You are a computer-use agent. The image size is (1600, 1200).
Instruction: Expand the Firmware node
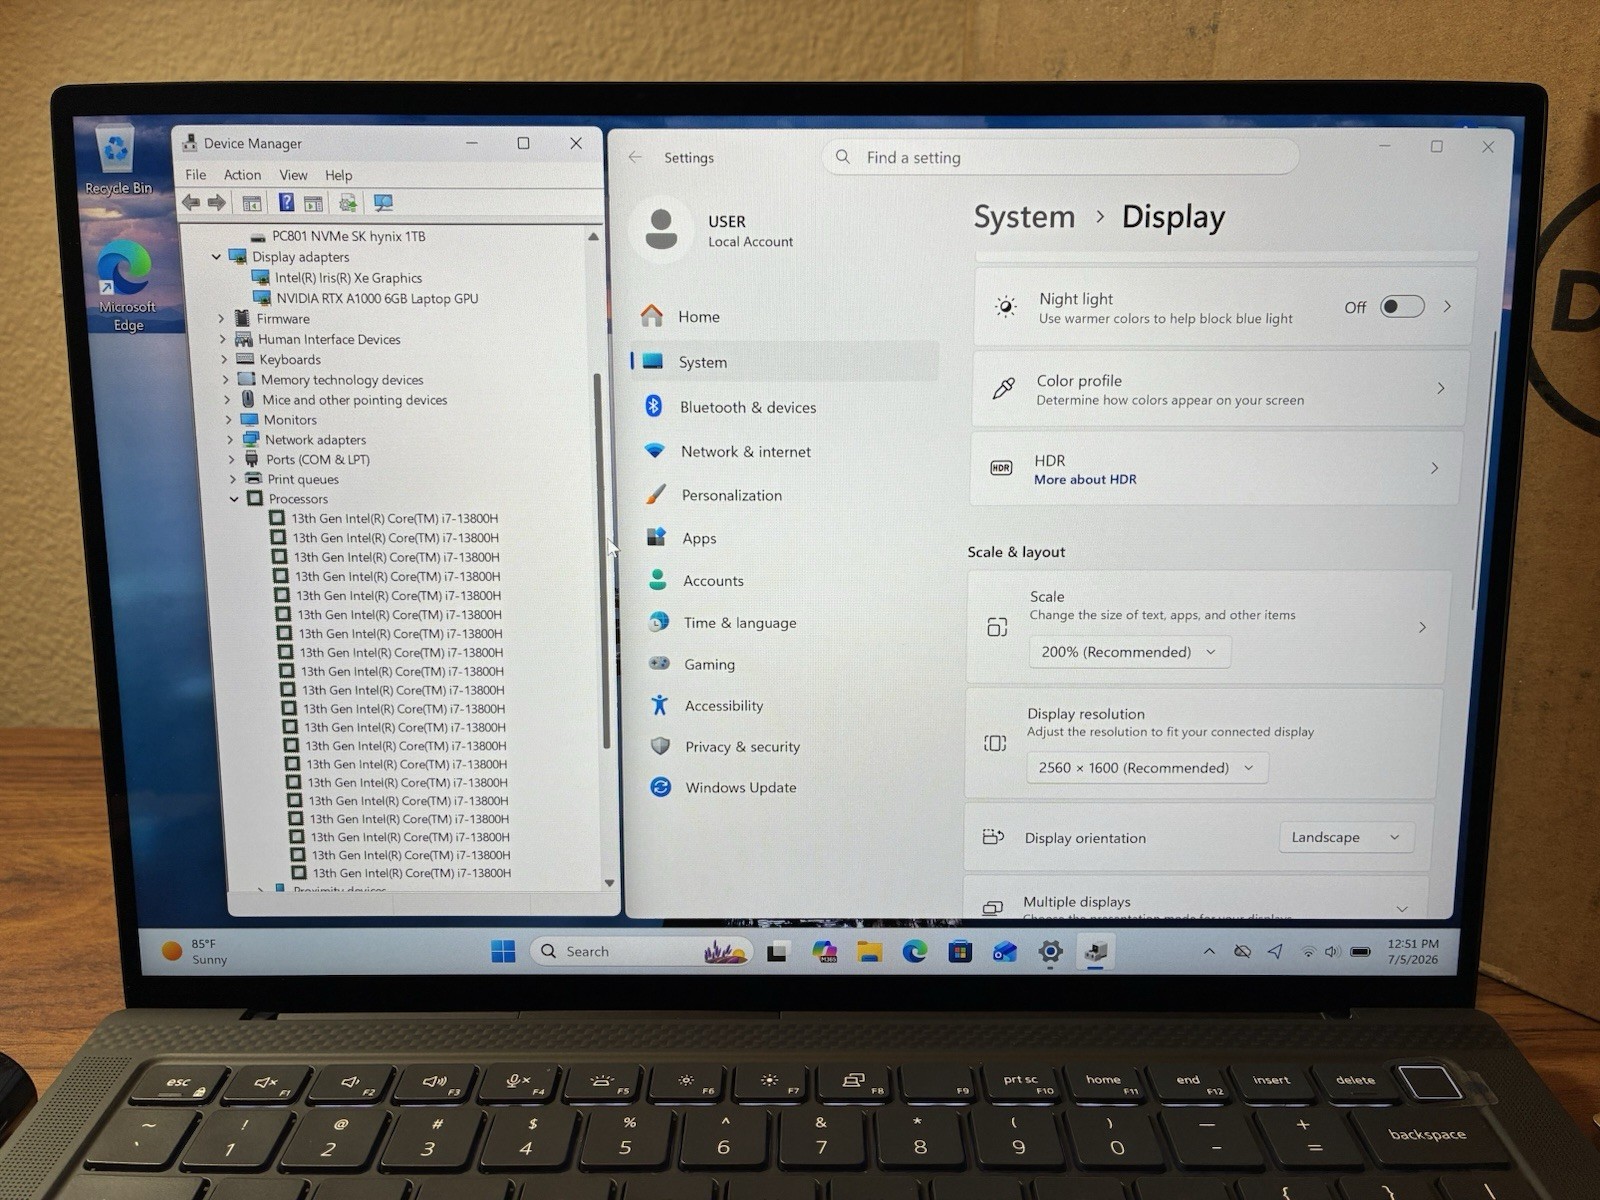pos(222,319)
